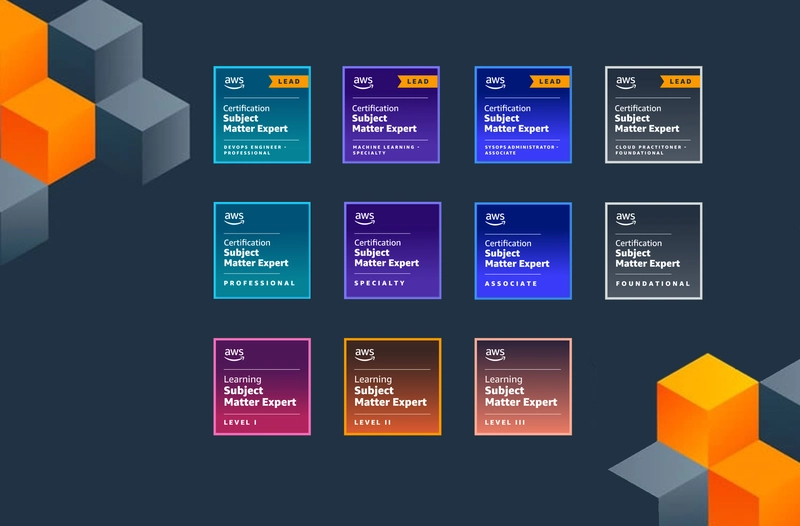Click the AWS logo on the teal Professional badge
The image size is (800, 526).
coord(234,218)
